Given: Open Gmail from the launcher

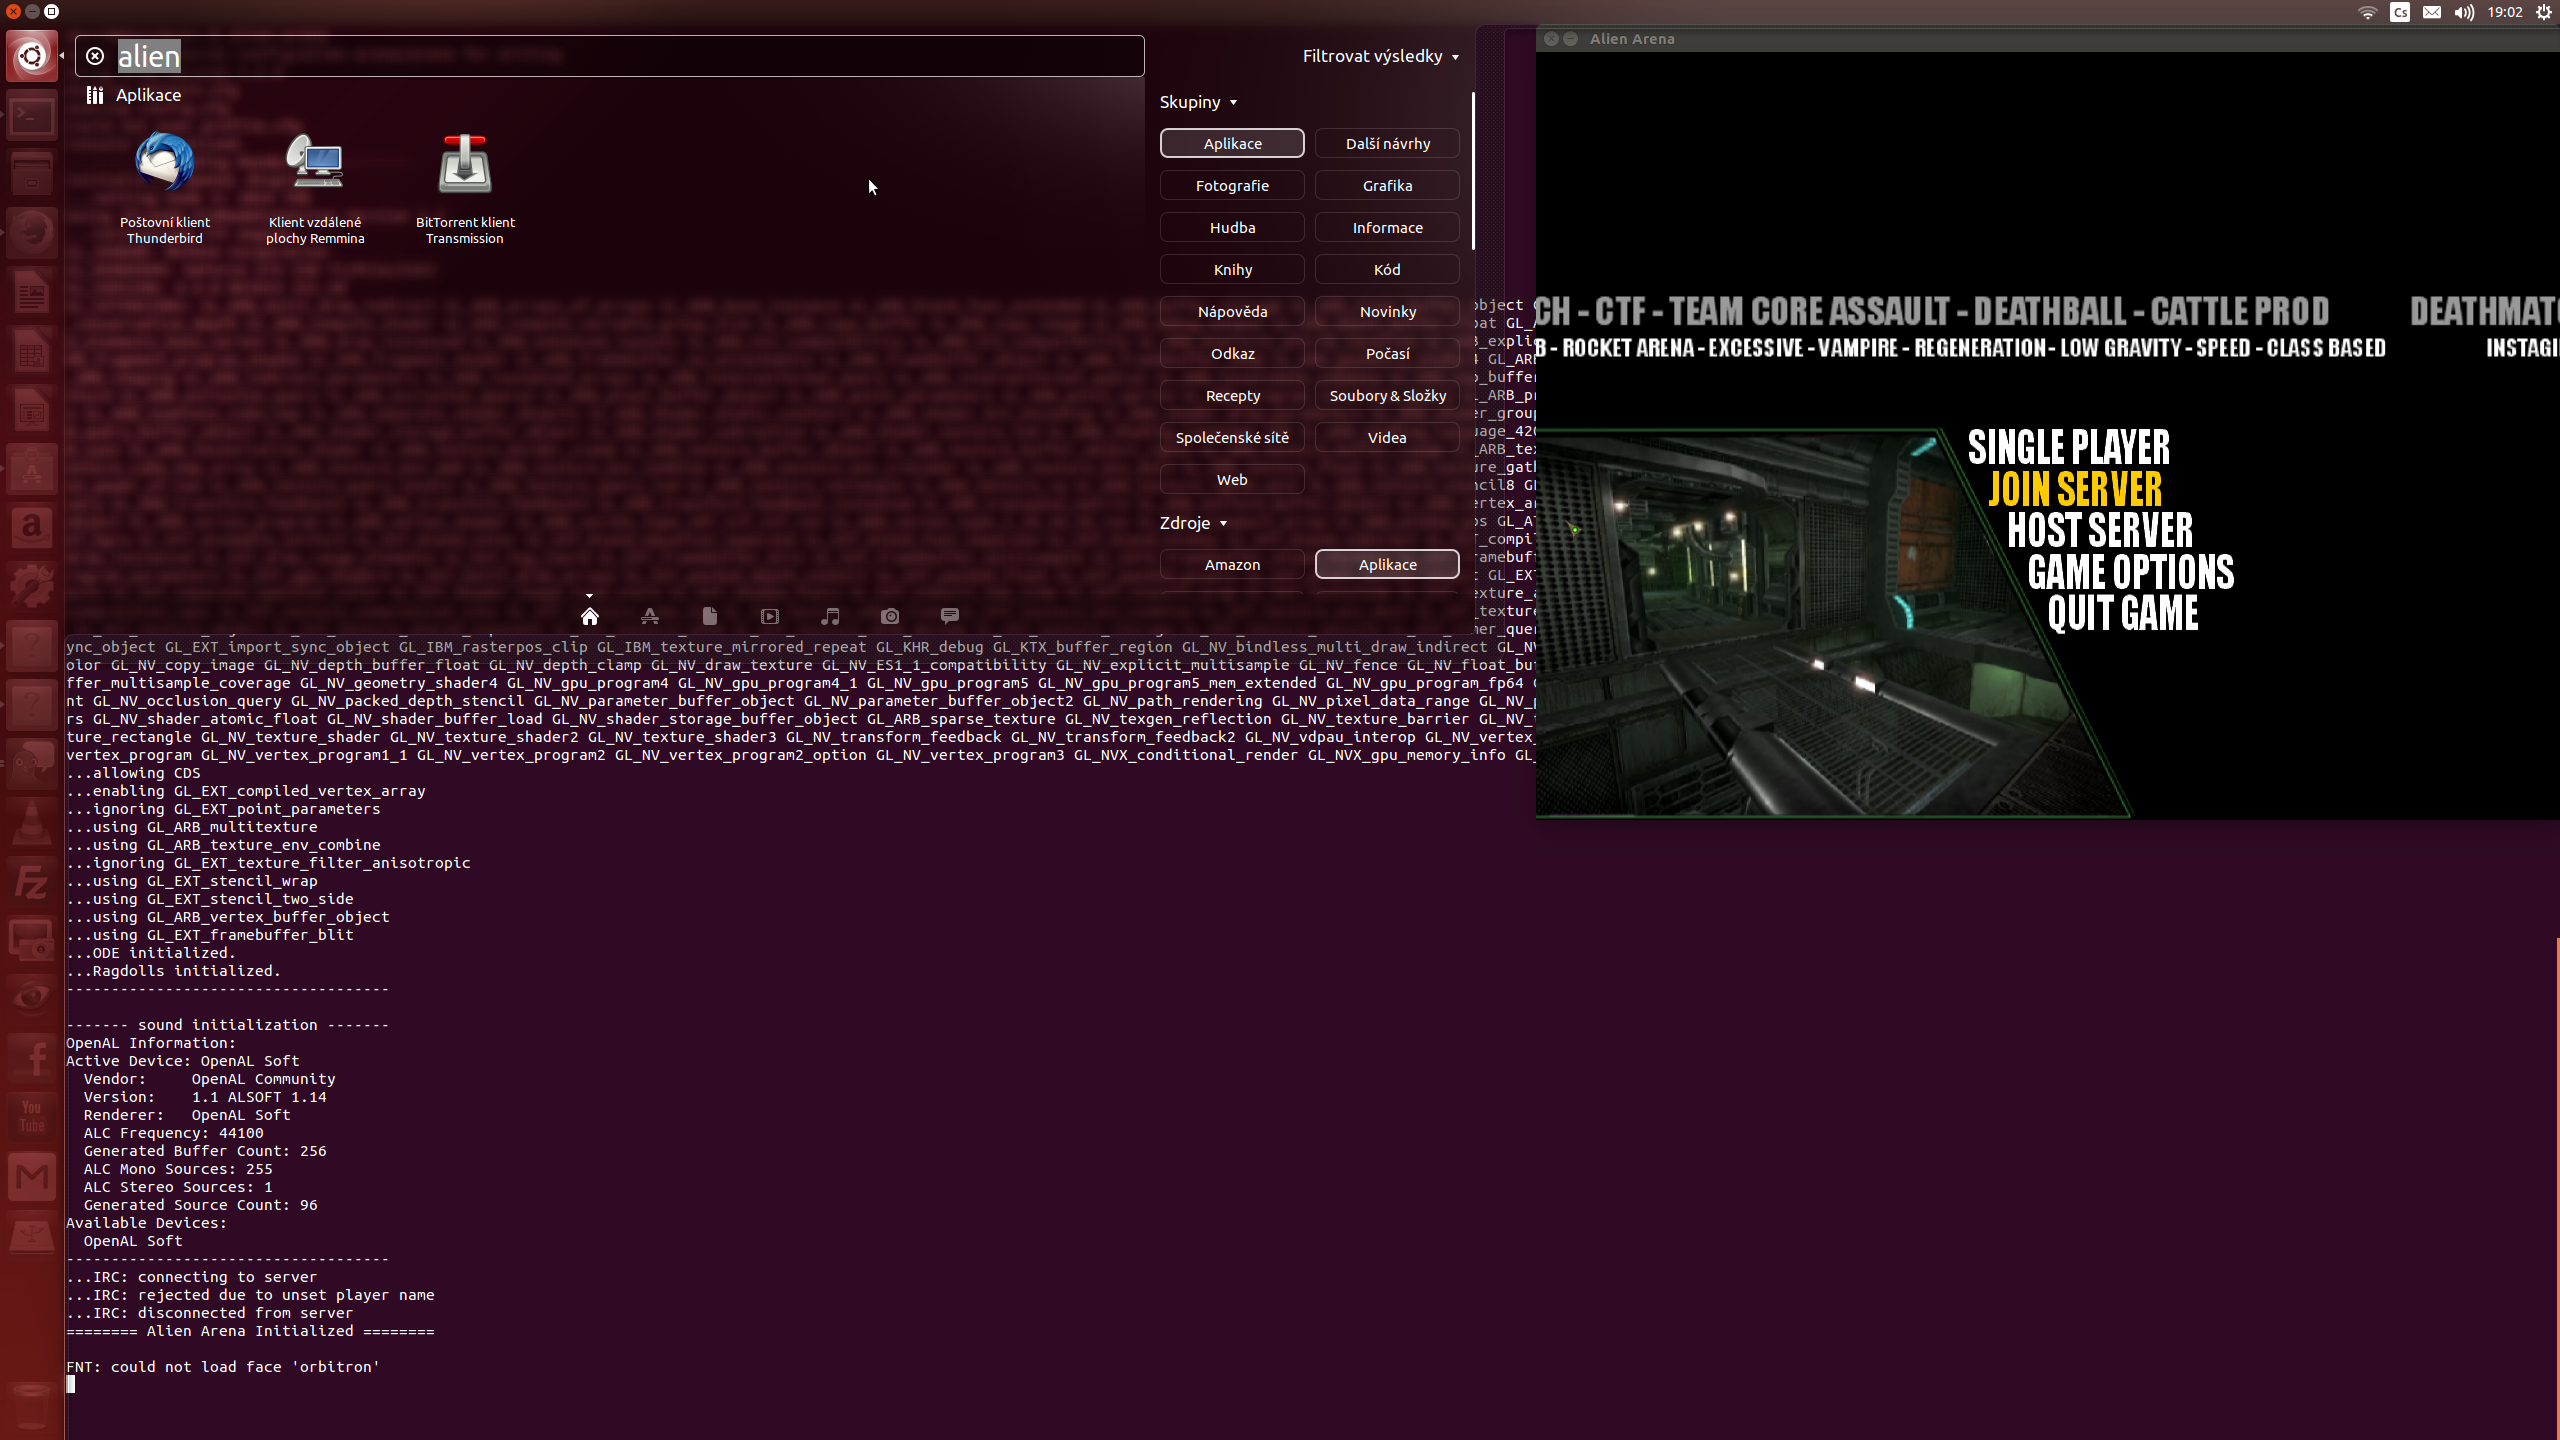Looking at the screenshot, I should pyautogui.click(x=32, y=1176).
